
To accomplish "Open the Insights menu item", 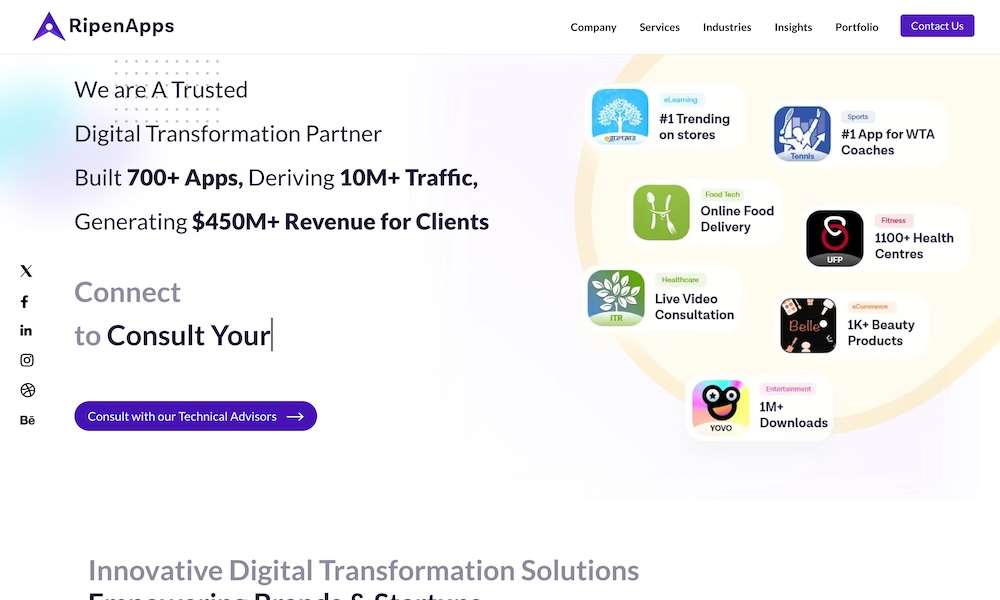I will pyautogui.click(x=793, y=27).
